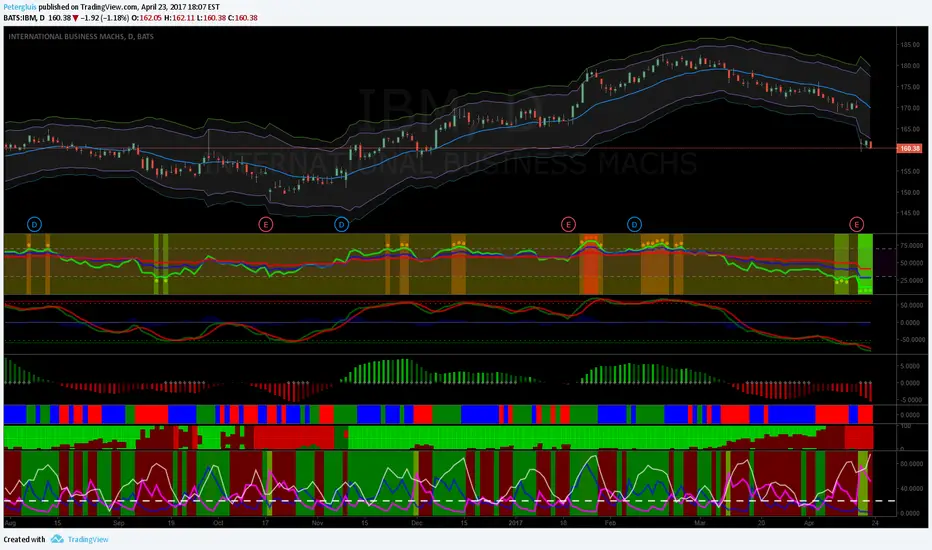Click the 150.00 price axis label

coord(909,192)
